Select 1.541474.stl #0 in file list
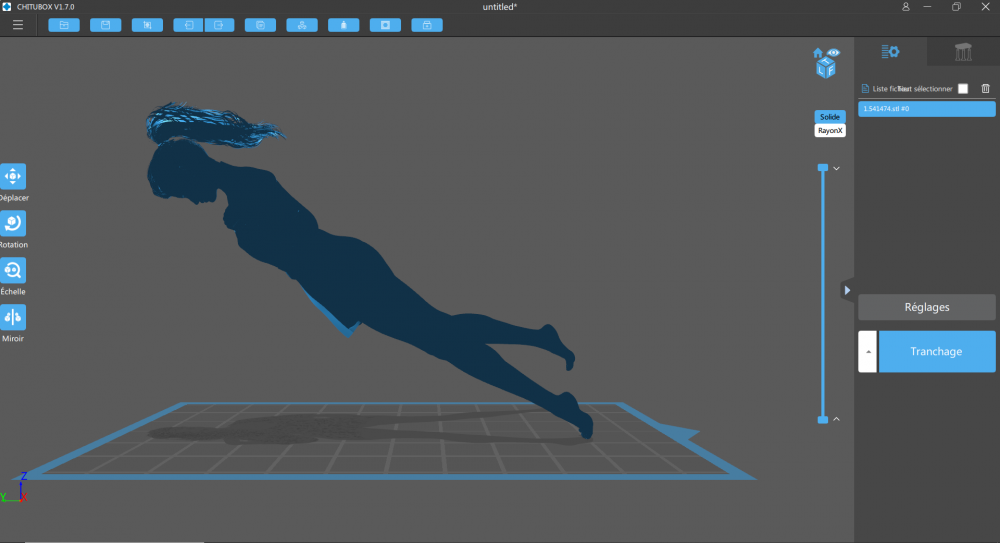This screenshot has height=543, width=1000. point(927,108)
